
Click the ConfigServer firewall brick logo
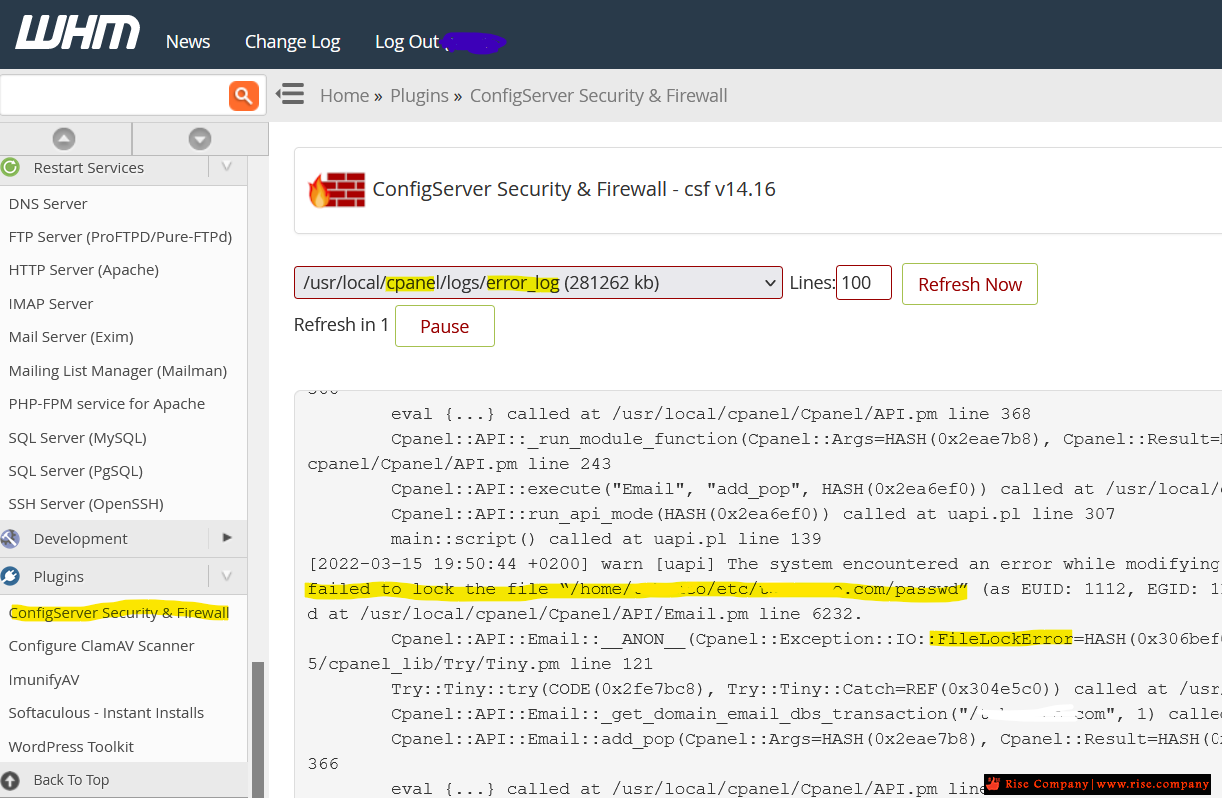[335, 189]
